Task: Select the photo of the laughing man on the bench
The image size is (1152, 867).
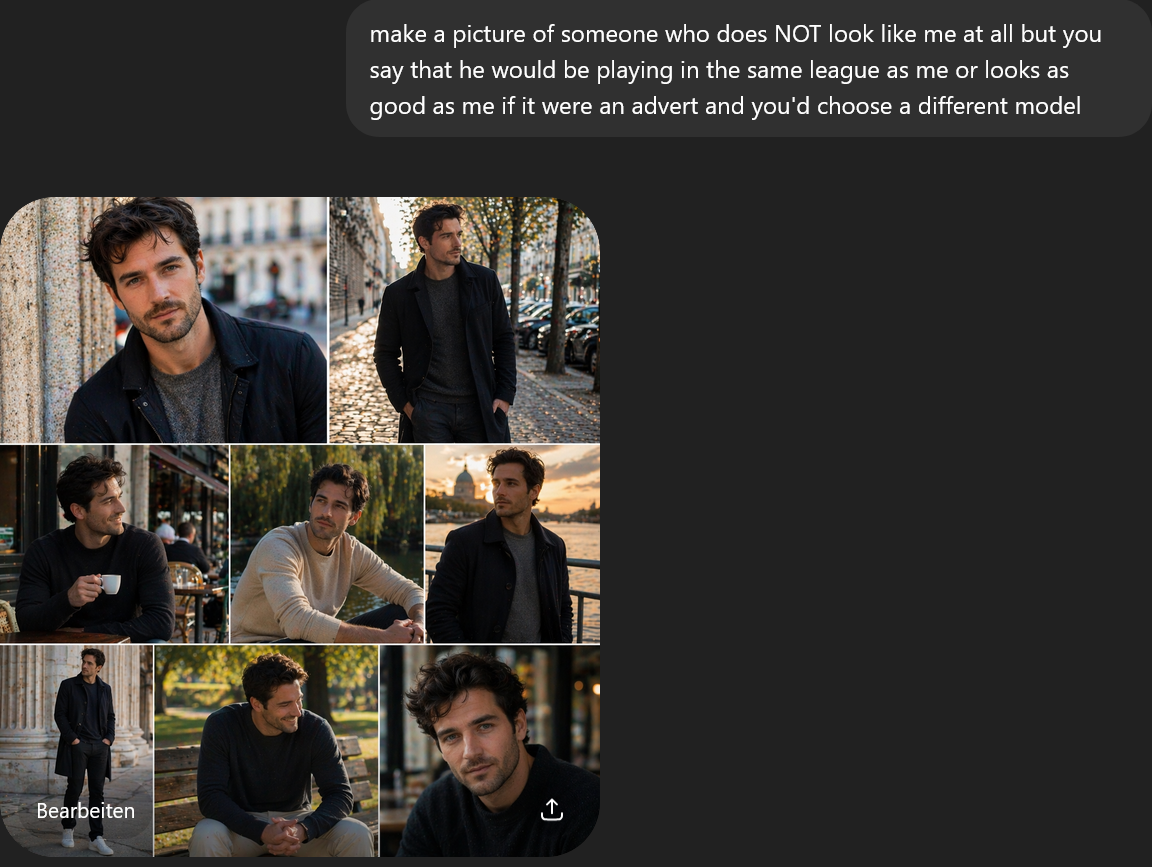Action: [267, 750]
